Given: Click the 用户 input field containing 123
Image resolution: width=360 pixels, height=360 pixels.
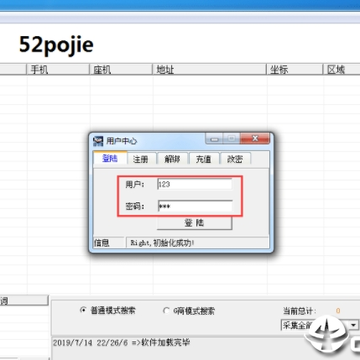Looking at the screenshot, I should 195,184.
